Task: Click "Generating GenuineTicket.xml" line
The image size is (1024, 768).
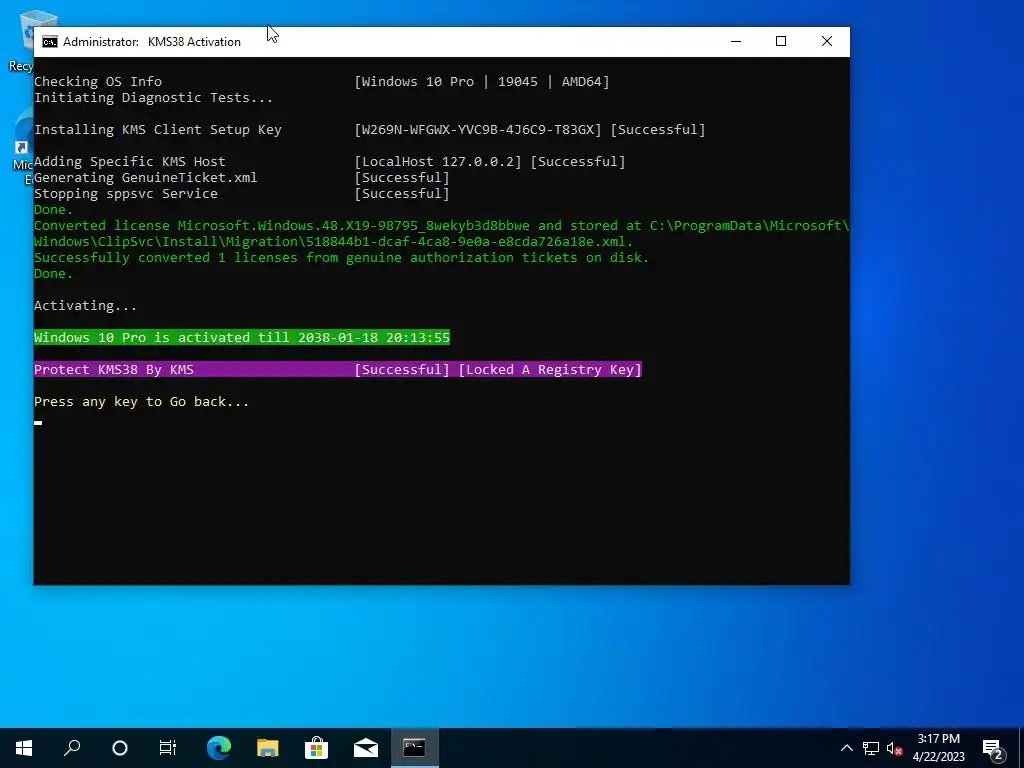Action: (x=146, y=178)
